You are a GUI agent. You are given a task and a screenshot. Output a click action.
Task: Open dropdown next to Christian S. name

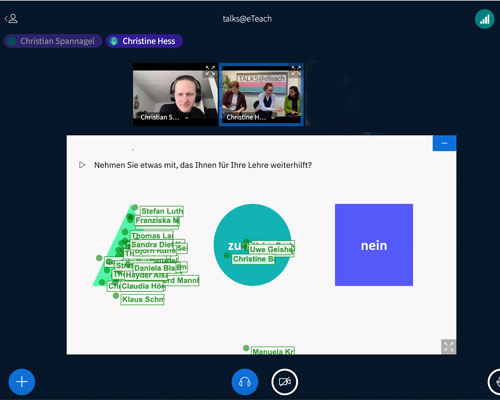(187, 118)
